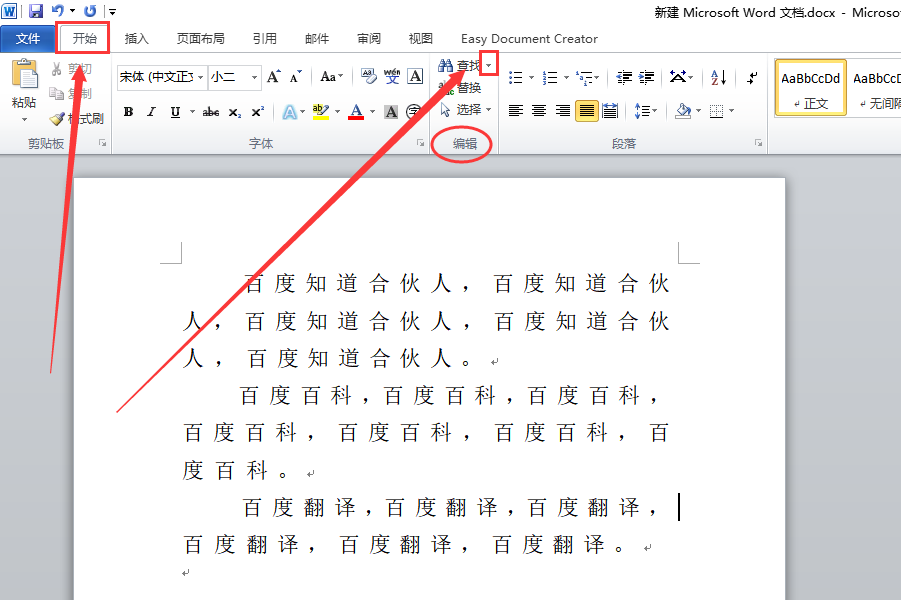The height and width of the screenshot is (600, 901).
Task: Open the Chinese layout (Asian typography) menu
Action: 681,78
